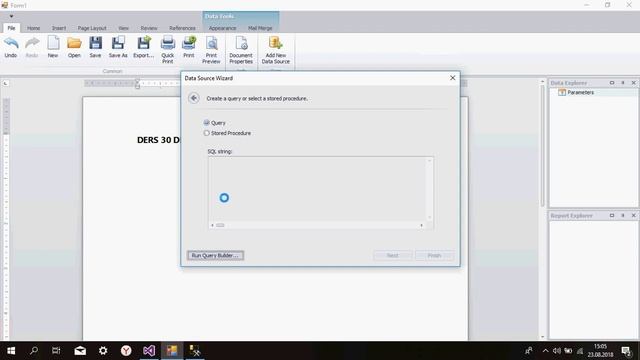Screen dimensions: 640x360
Task: Show hidden system tray icons
Action: tap(545, 351)
